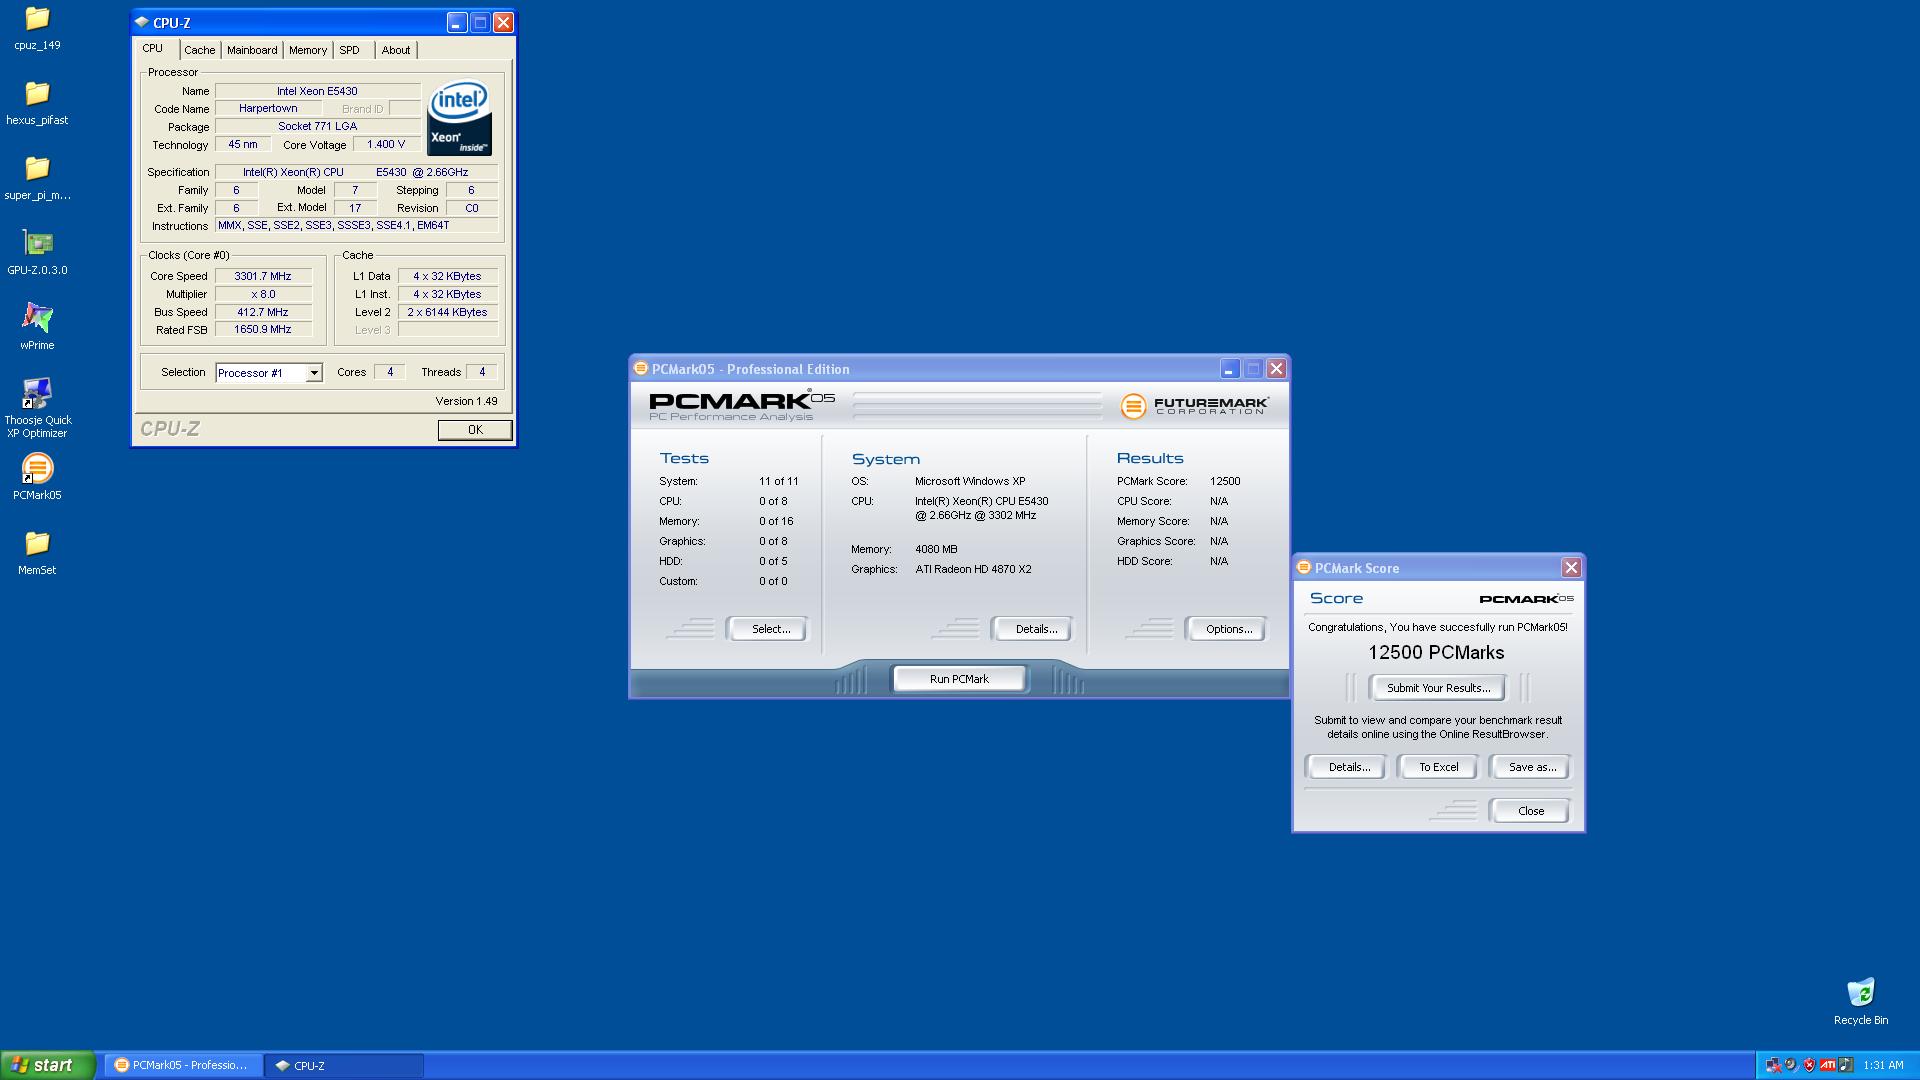This screenshot has height=1080, width=1920.
Task: Switch to the Cache tab in CPU-Z
Action: [199, 50]
